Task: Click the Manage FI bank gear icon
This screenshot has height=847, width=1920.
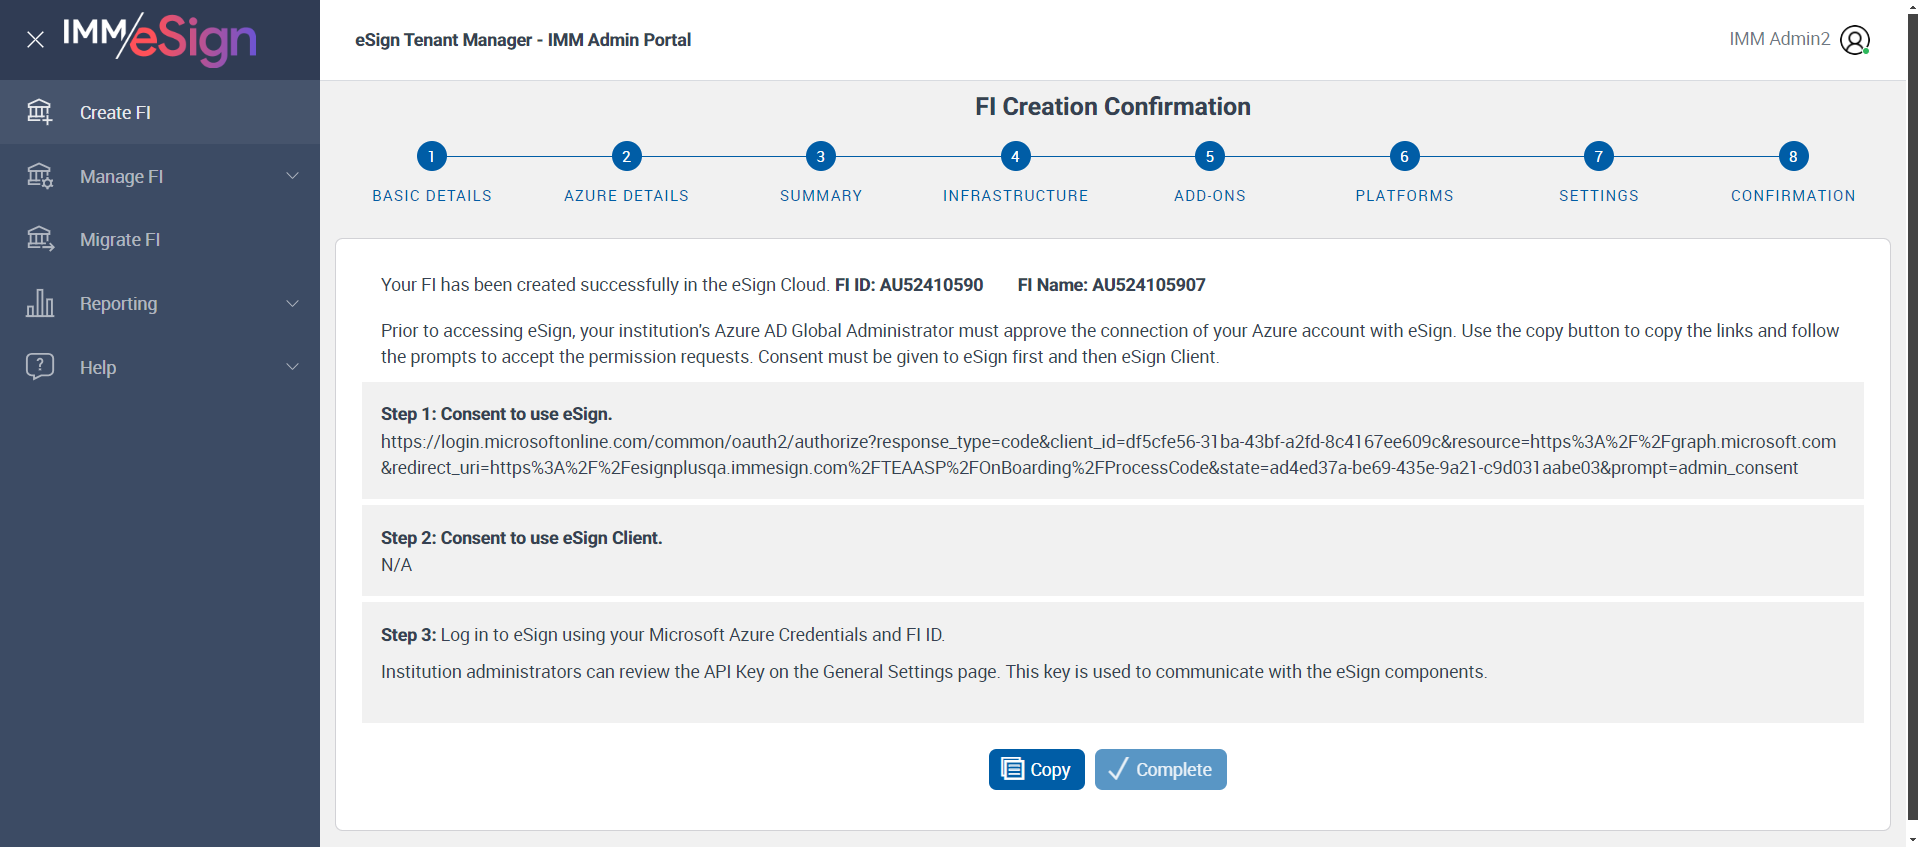Action: point(39,176)
